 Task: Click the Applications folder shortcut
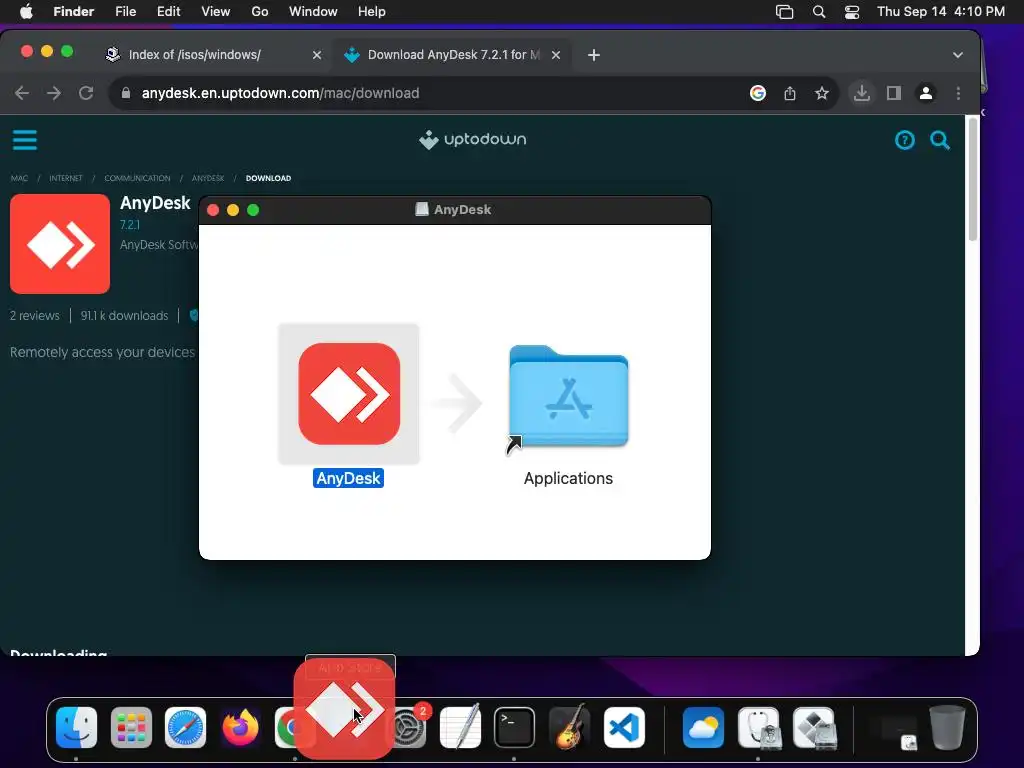pyautogui.click(x=568, y=397)
